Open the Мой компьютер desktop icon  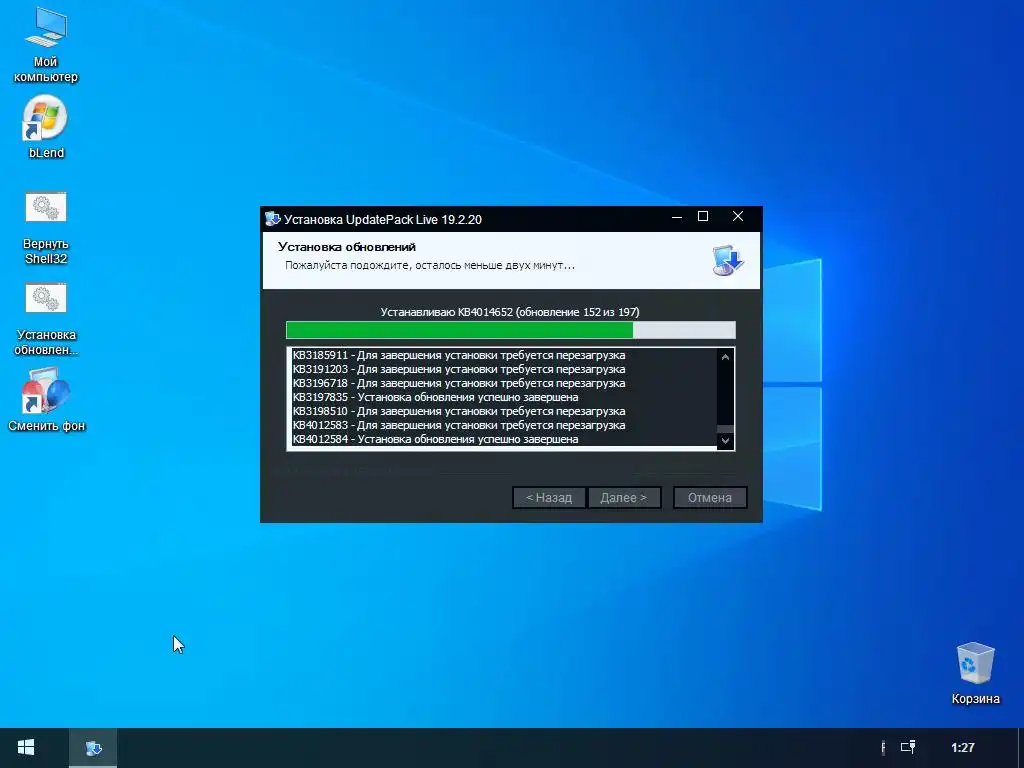click(46, 44)
